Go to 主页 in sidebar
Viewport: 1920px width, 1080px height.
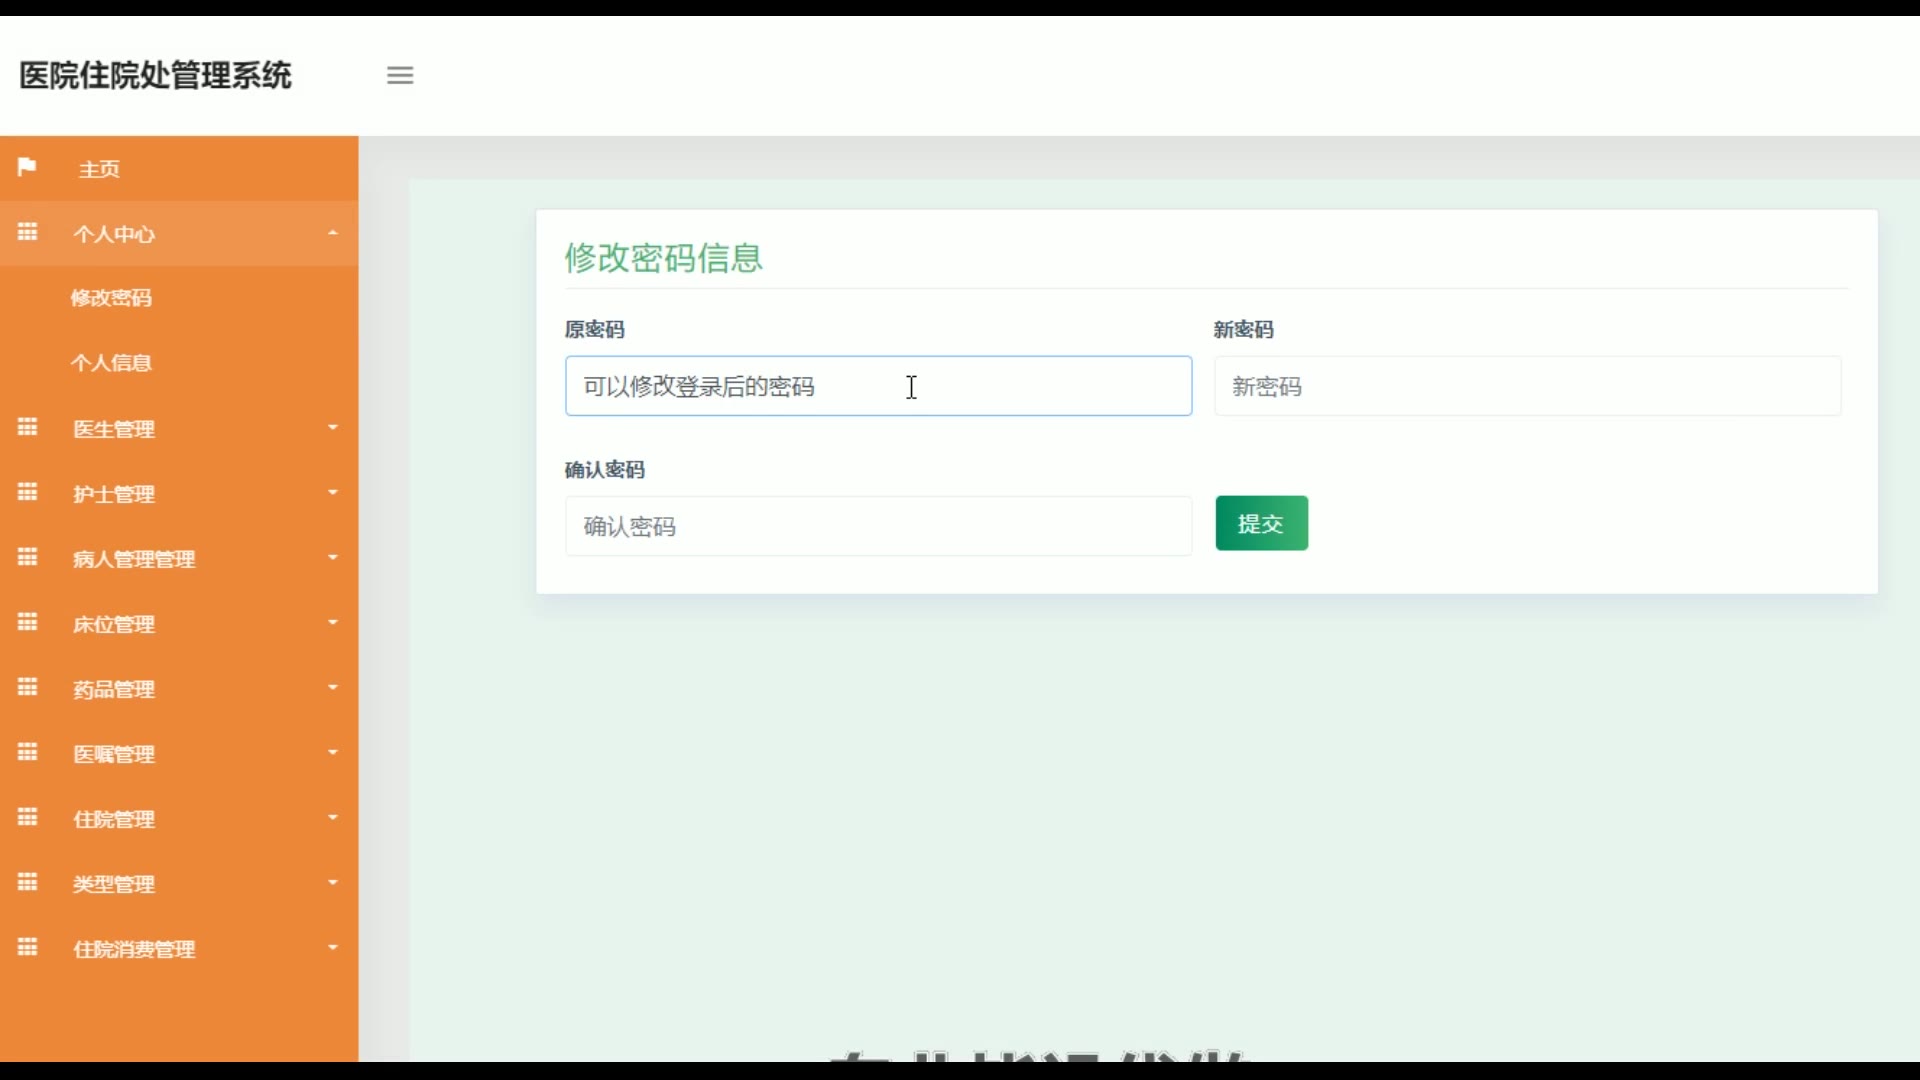coord(100,169)
